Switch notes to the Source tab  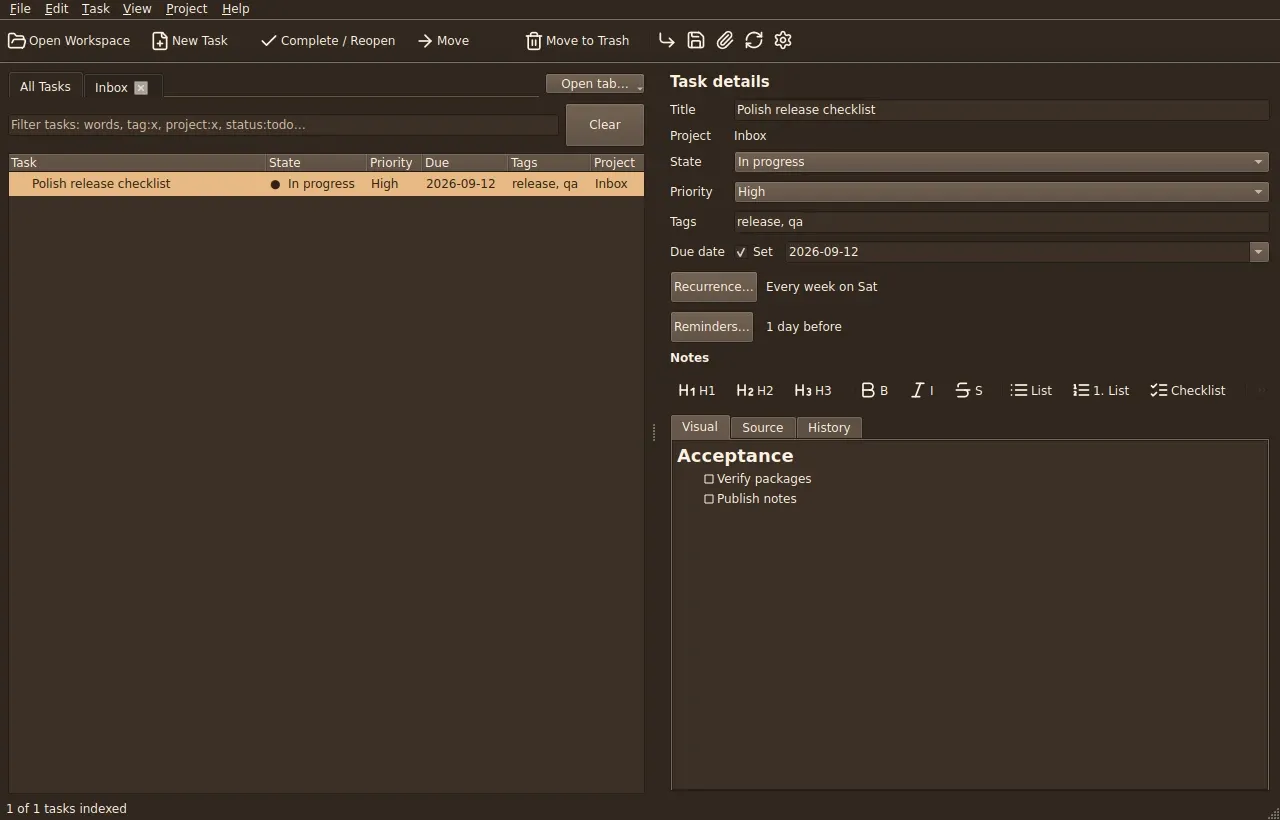762,428
